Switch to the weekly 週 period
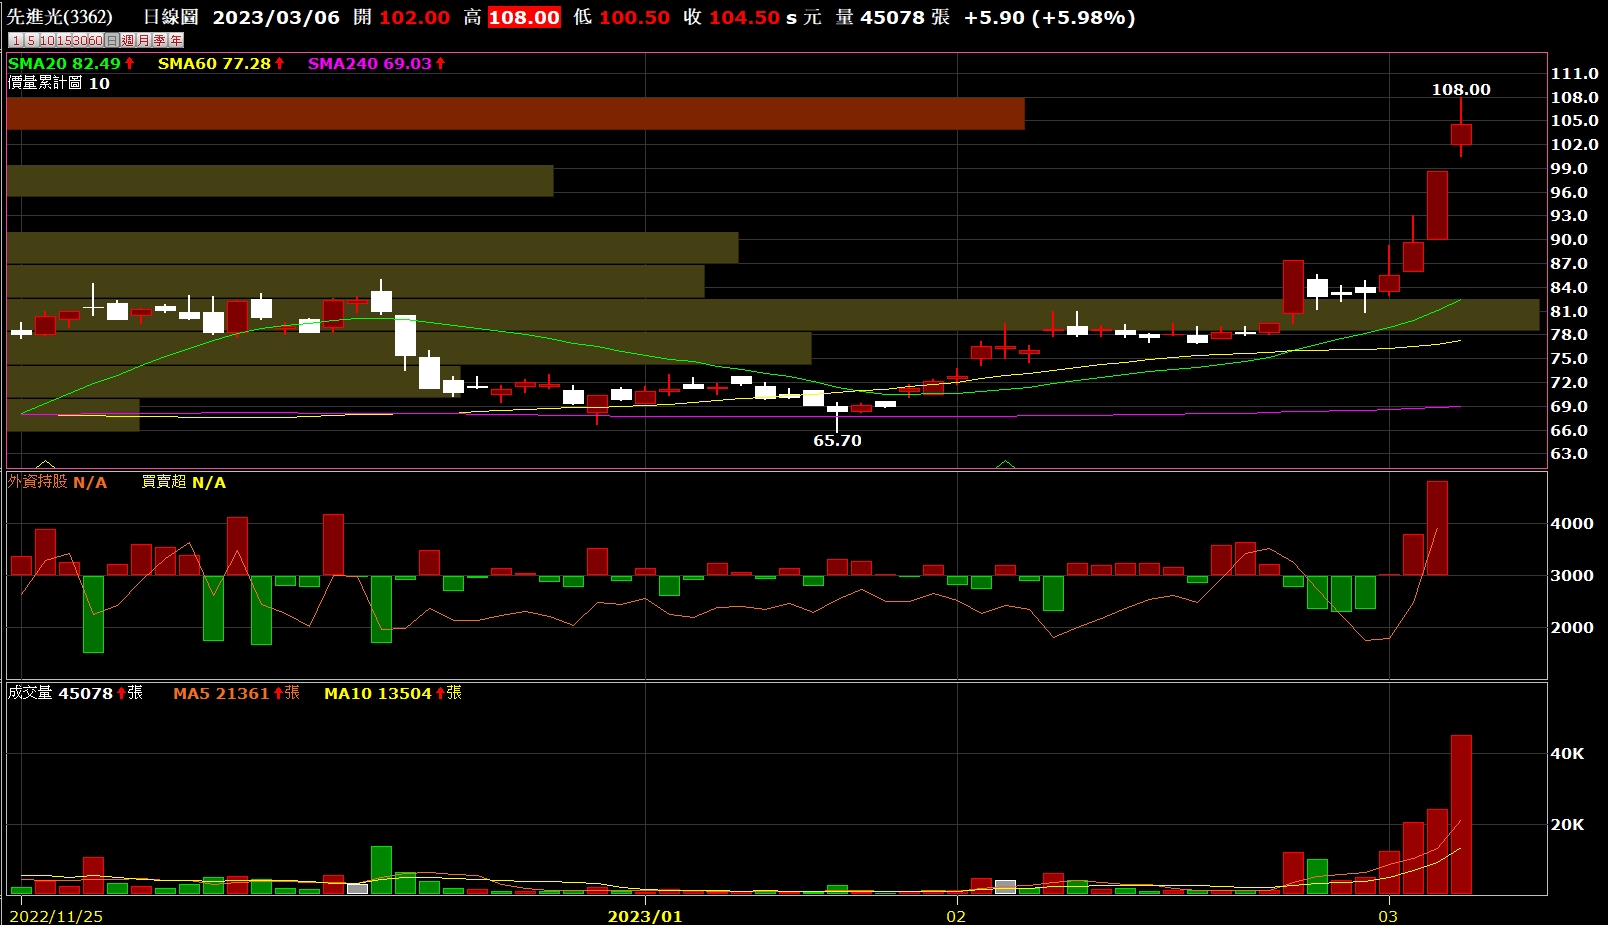 click(x=128, y=40)
